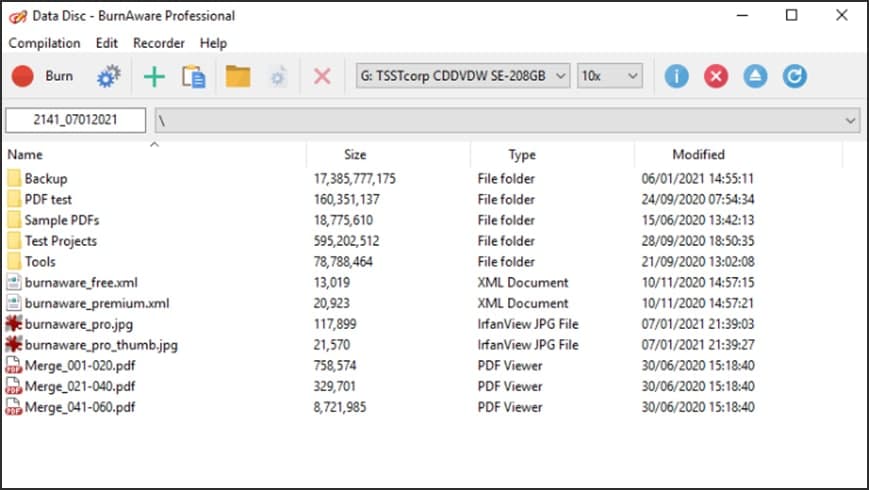869x490 pixels.
Task: Open burn options gear icon
Action: click(x=108, y=76)
